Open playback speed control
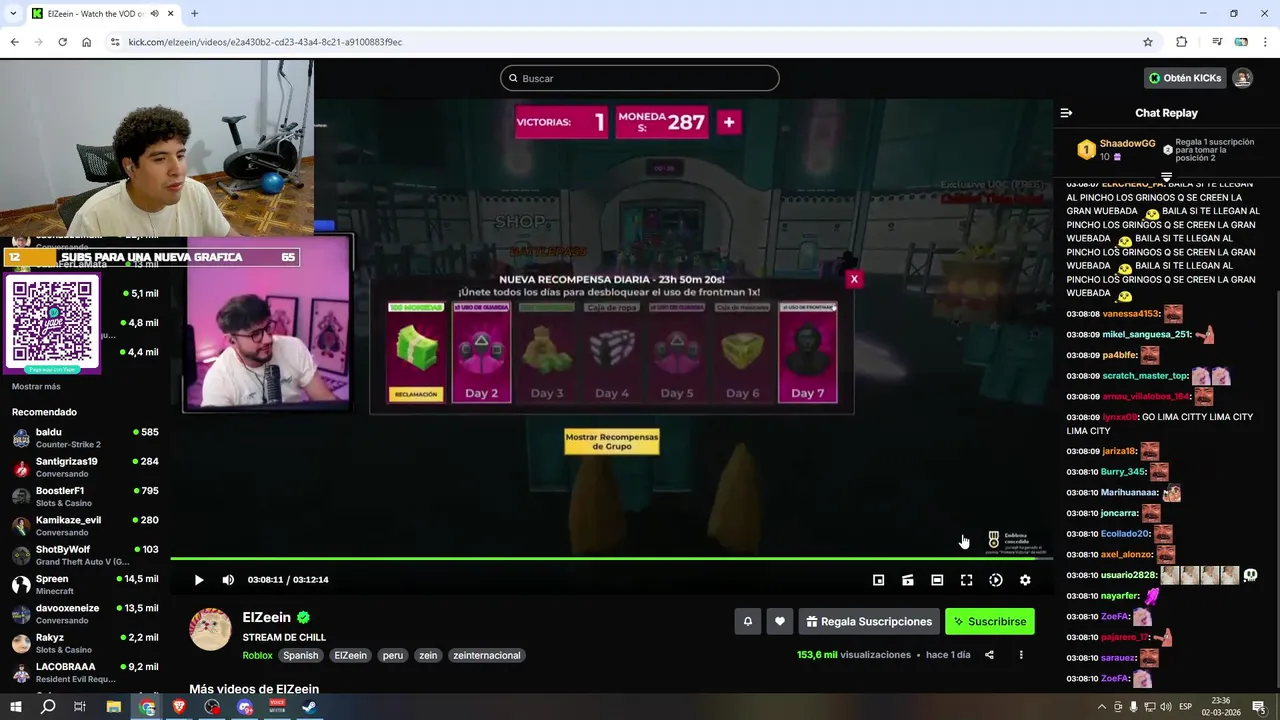Screen dimensions: 1280x720 [x=996, y=580]
